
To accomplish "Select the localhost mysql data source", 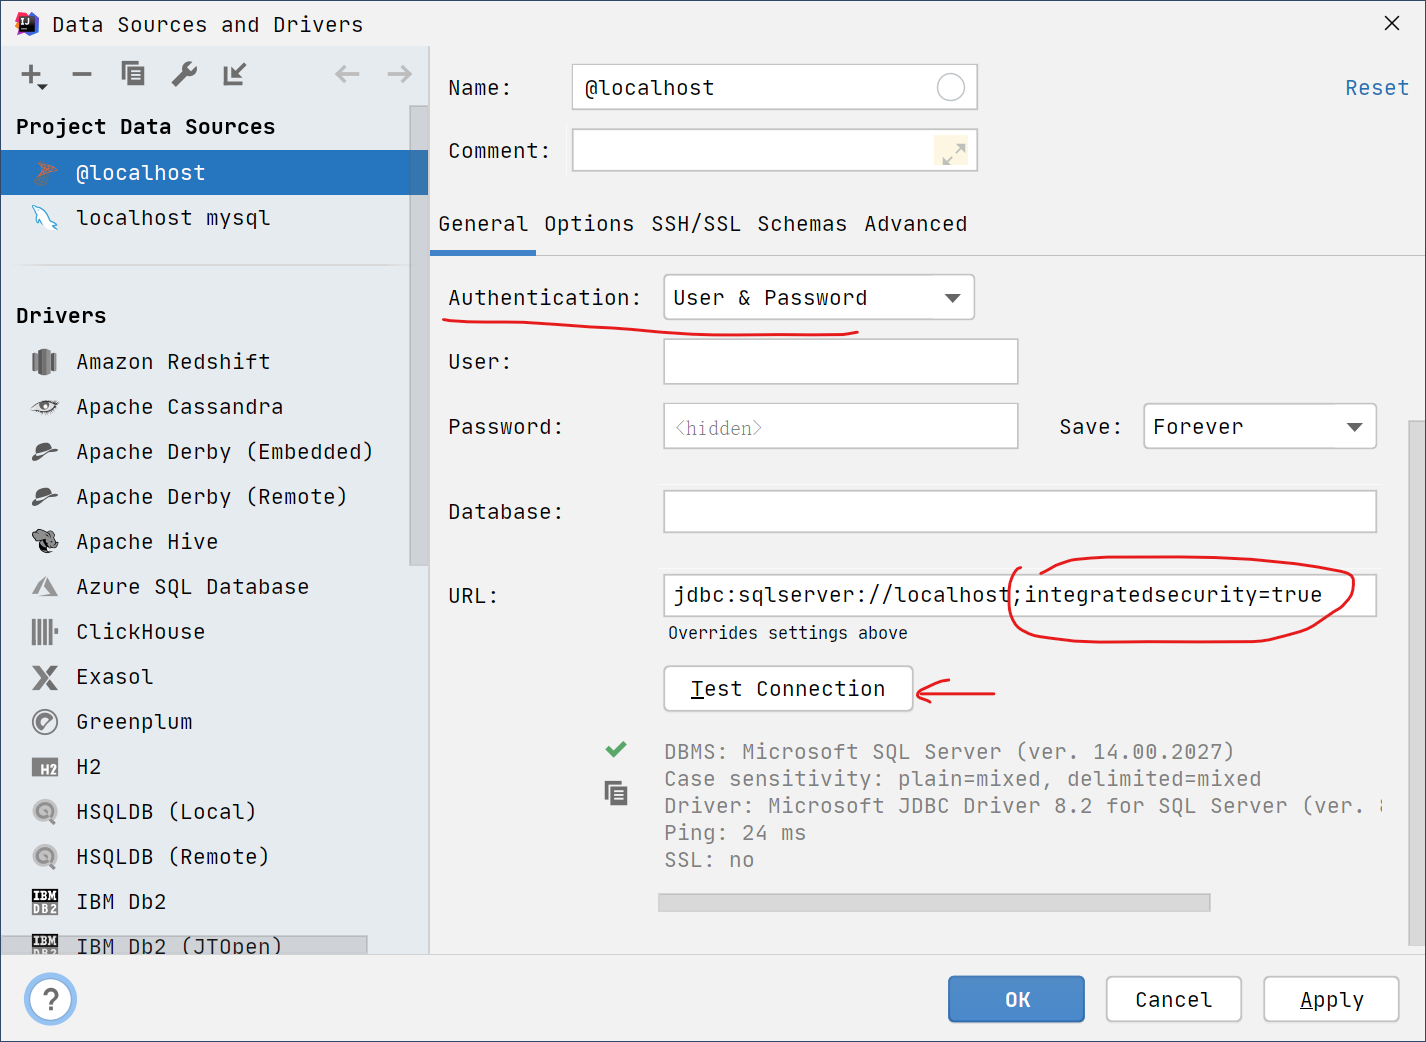I will pos(173,217).
